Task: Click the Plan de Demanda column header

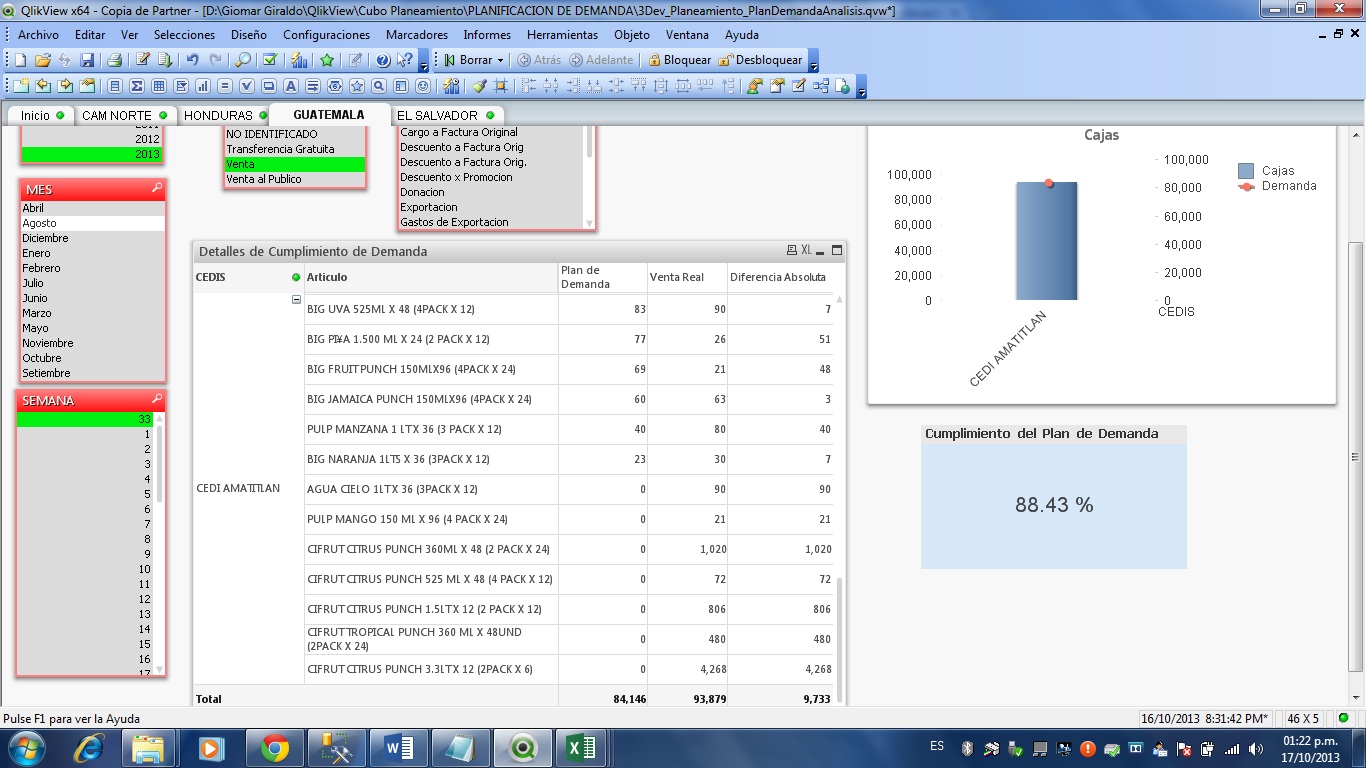Action: click(603, 277)
